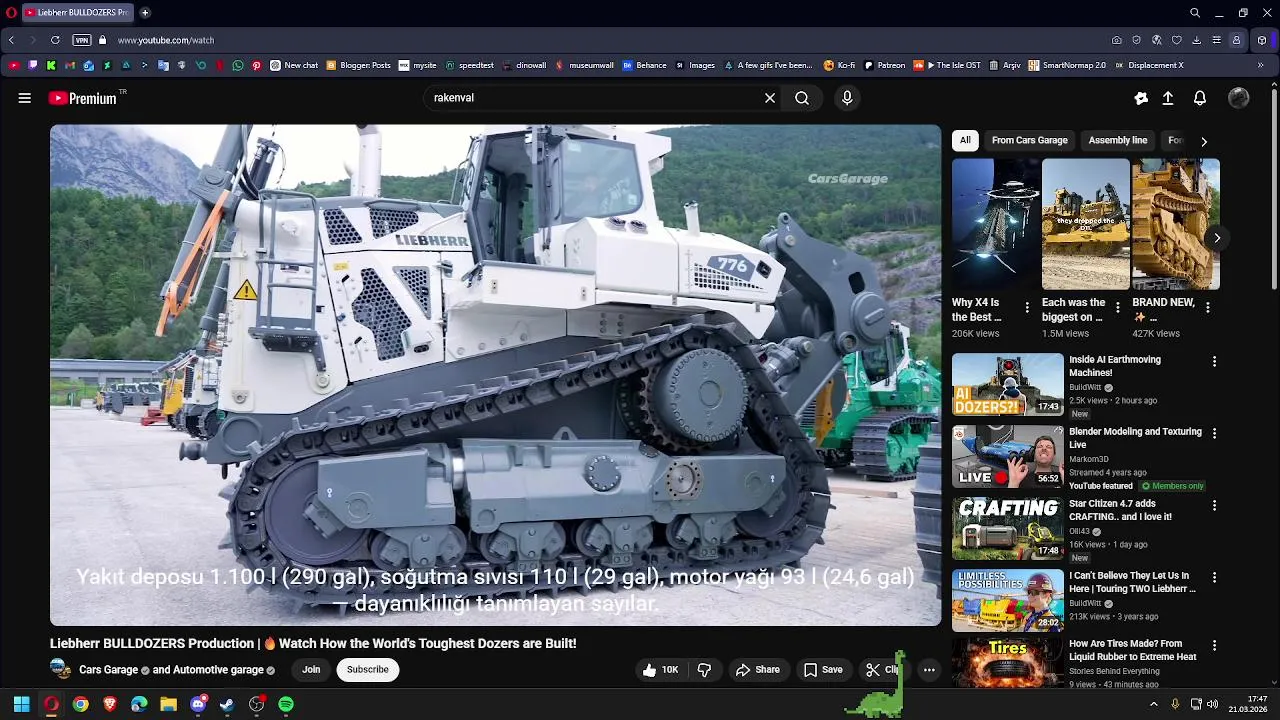Open Windows Start menu
The height and width of the screenshot is (720, 1280).
(21, 704)
